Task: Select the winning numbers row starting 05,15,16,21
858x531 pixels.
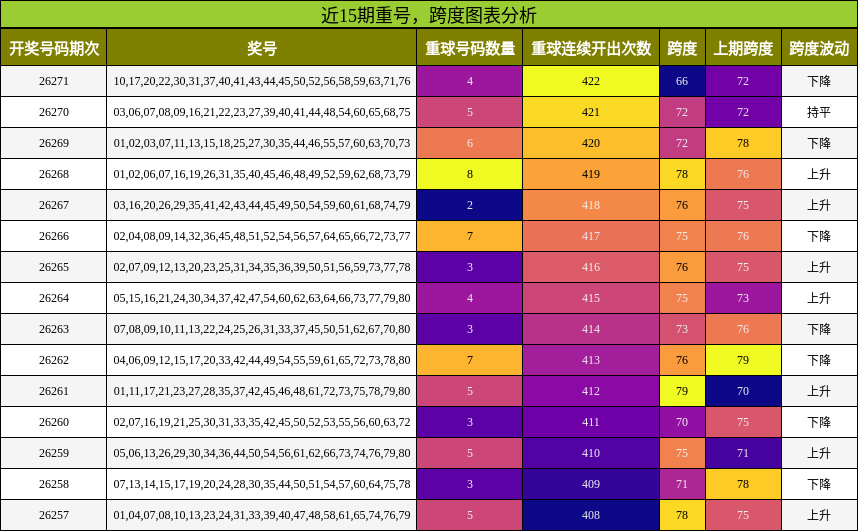Action: pos(262,298)
